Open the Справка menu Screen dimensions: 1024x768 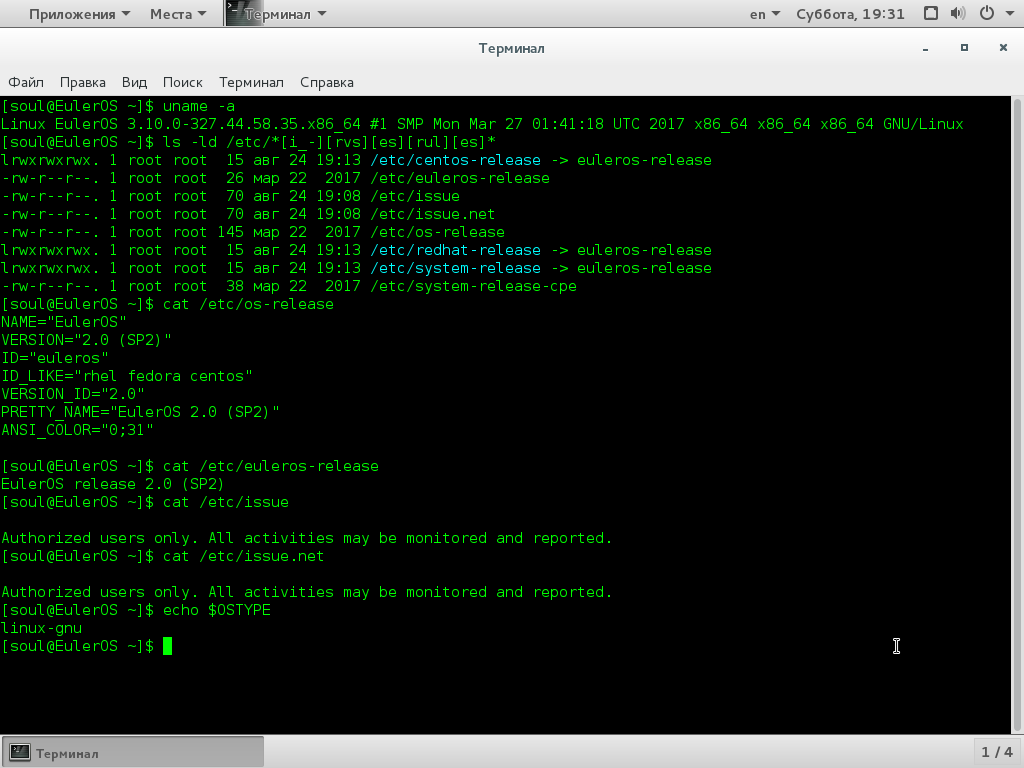click(327, 82)
